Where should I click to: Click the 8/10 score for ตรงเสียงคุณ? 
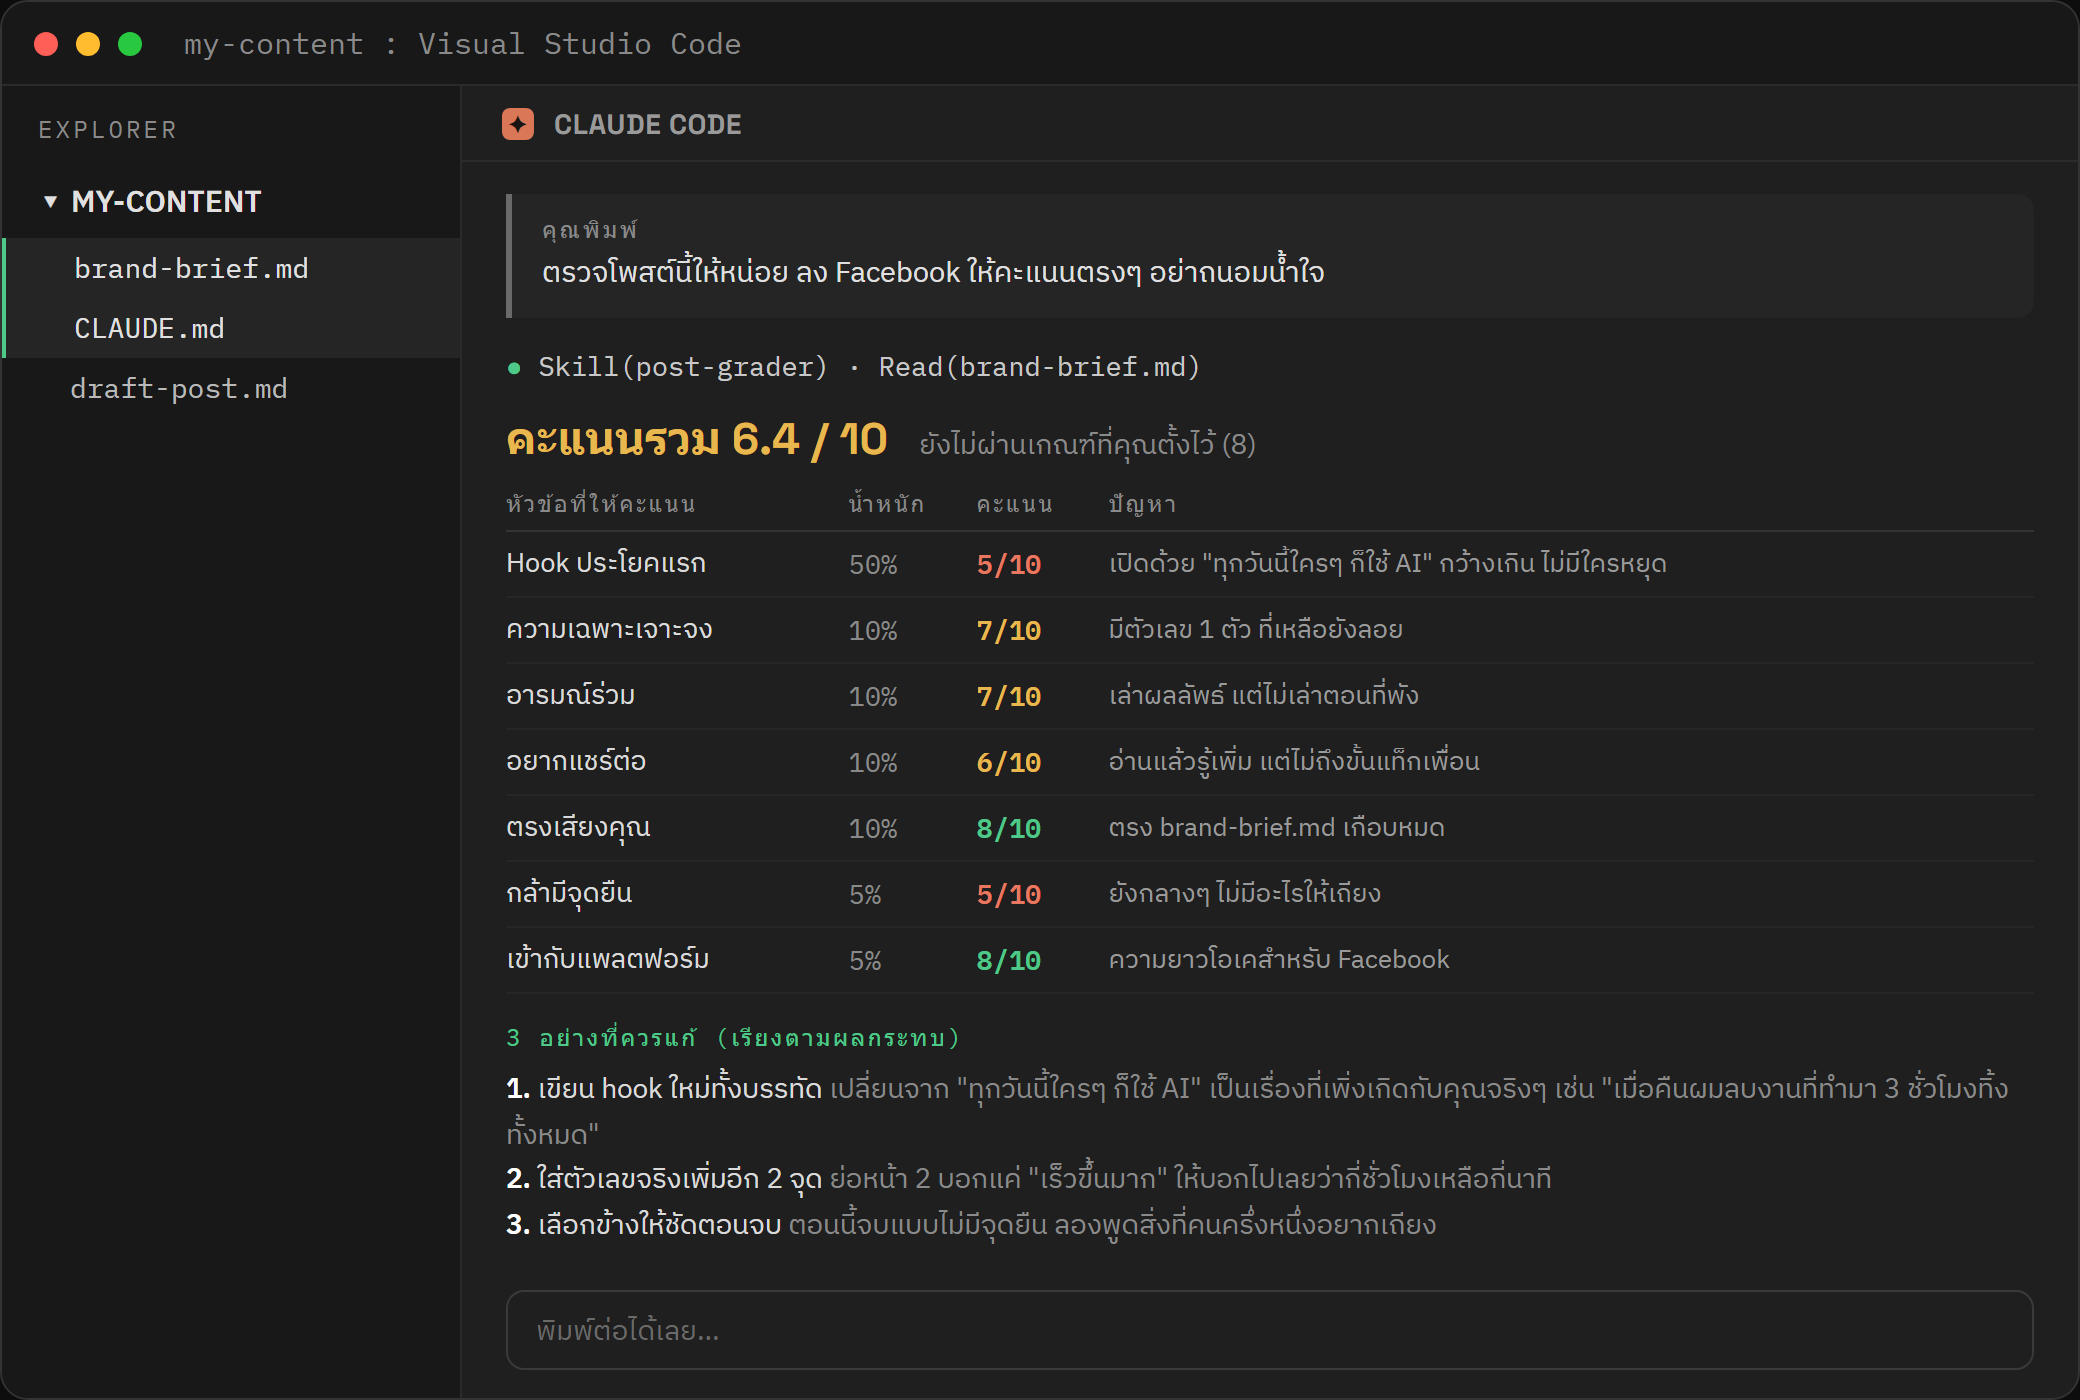(1009, 829)
